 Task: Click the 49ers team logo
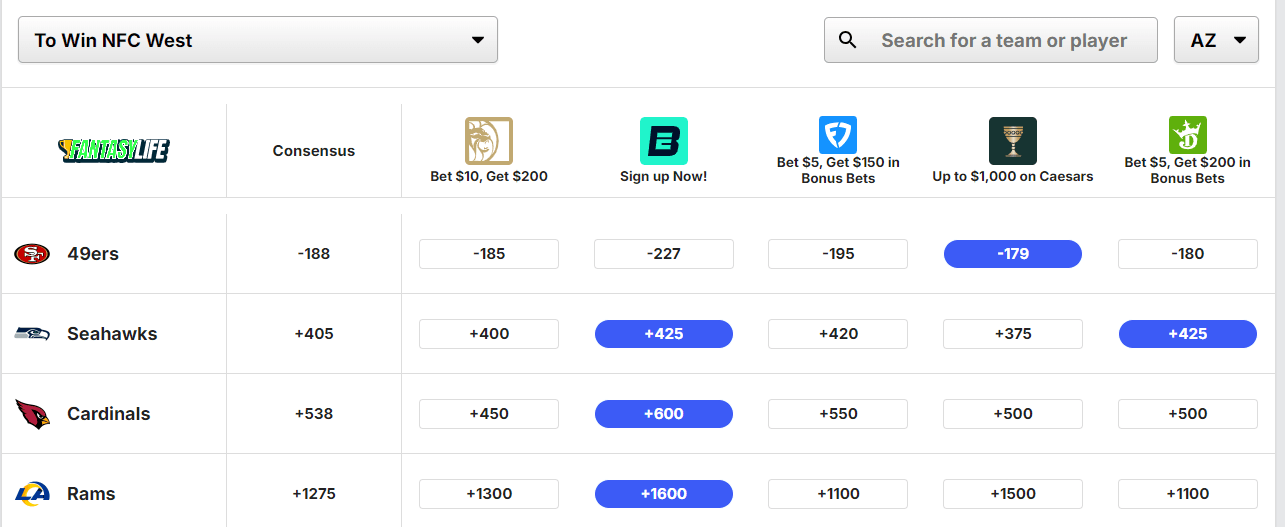(x=32, y=254)
